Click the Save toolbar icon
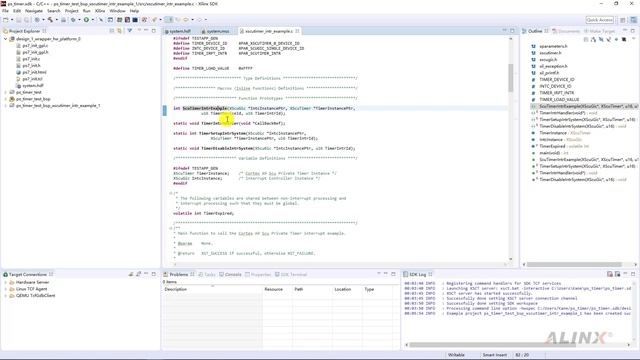Viewport: 640px width, 360px height. coord(19,20)
